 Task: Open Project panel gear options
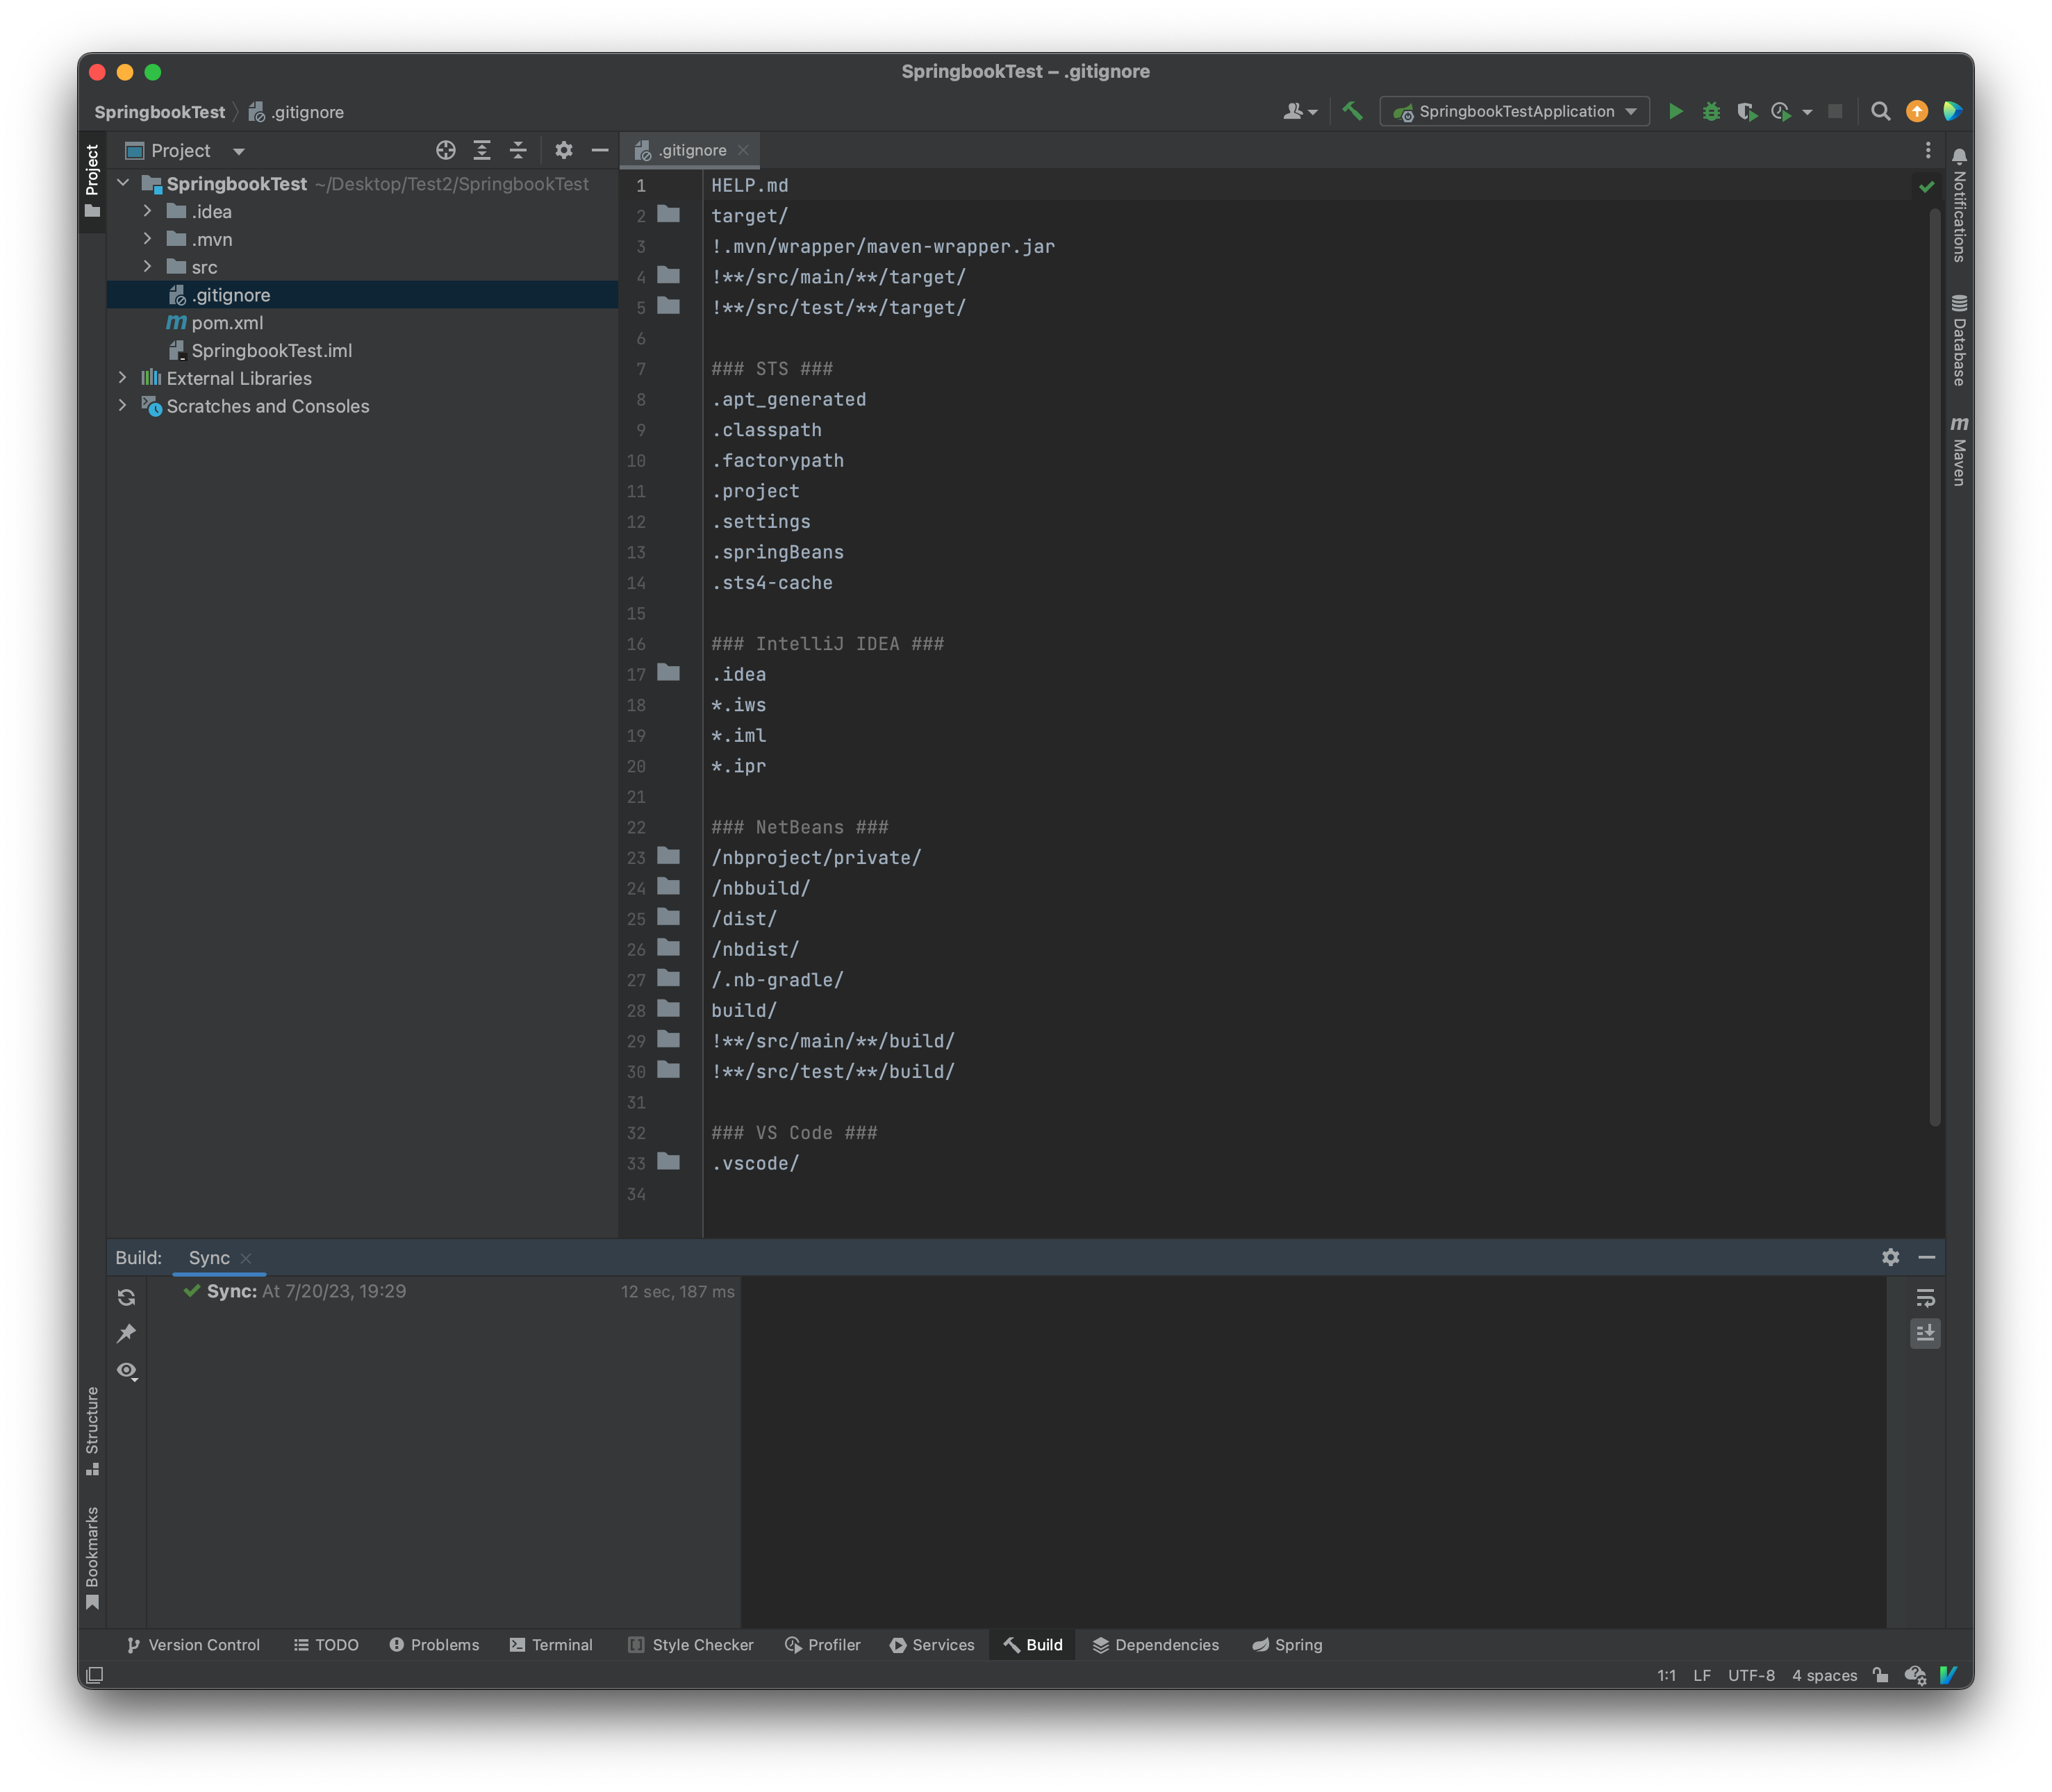click(x=564, y=150)
